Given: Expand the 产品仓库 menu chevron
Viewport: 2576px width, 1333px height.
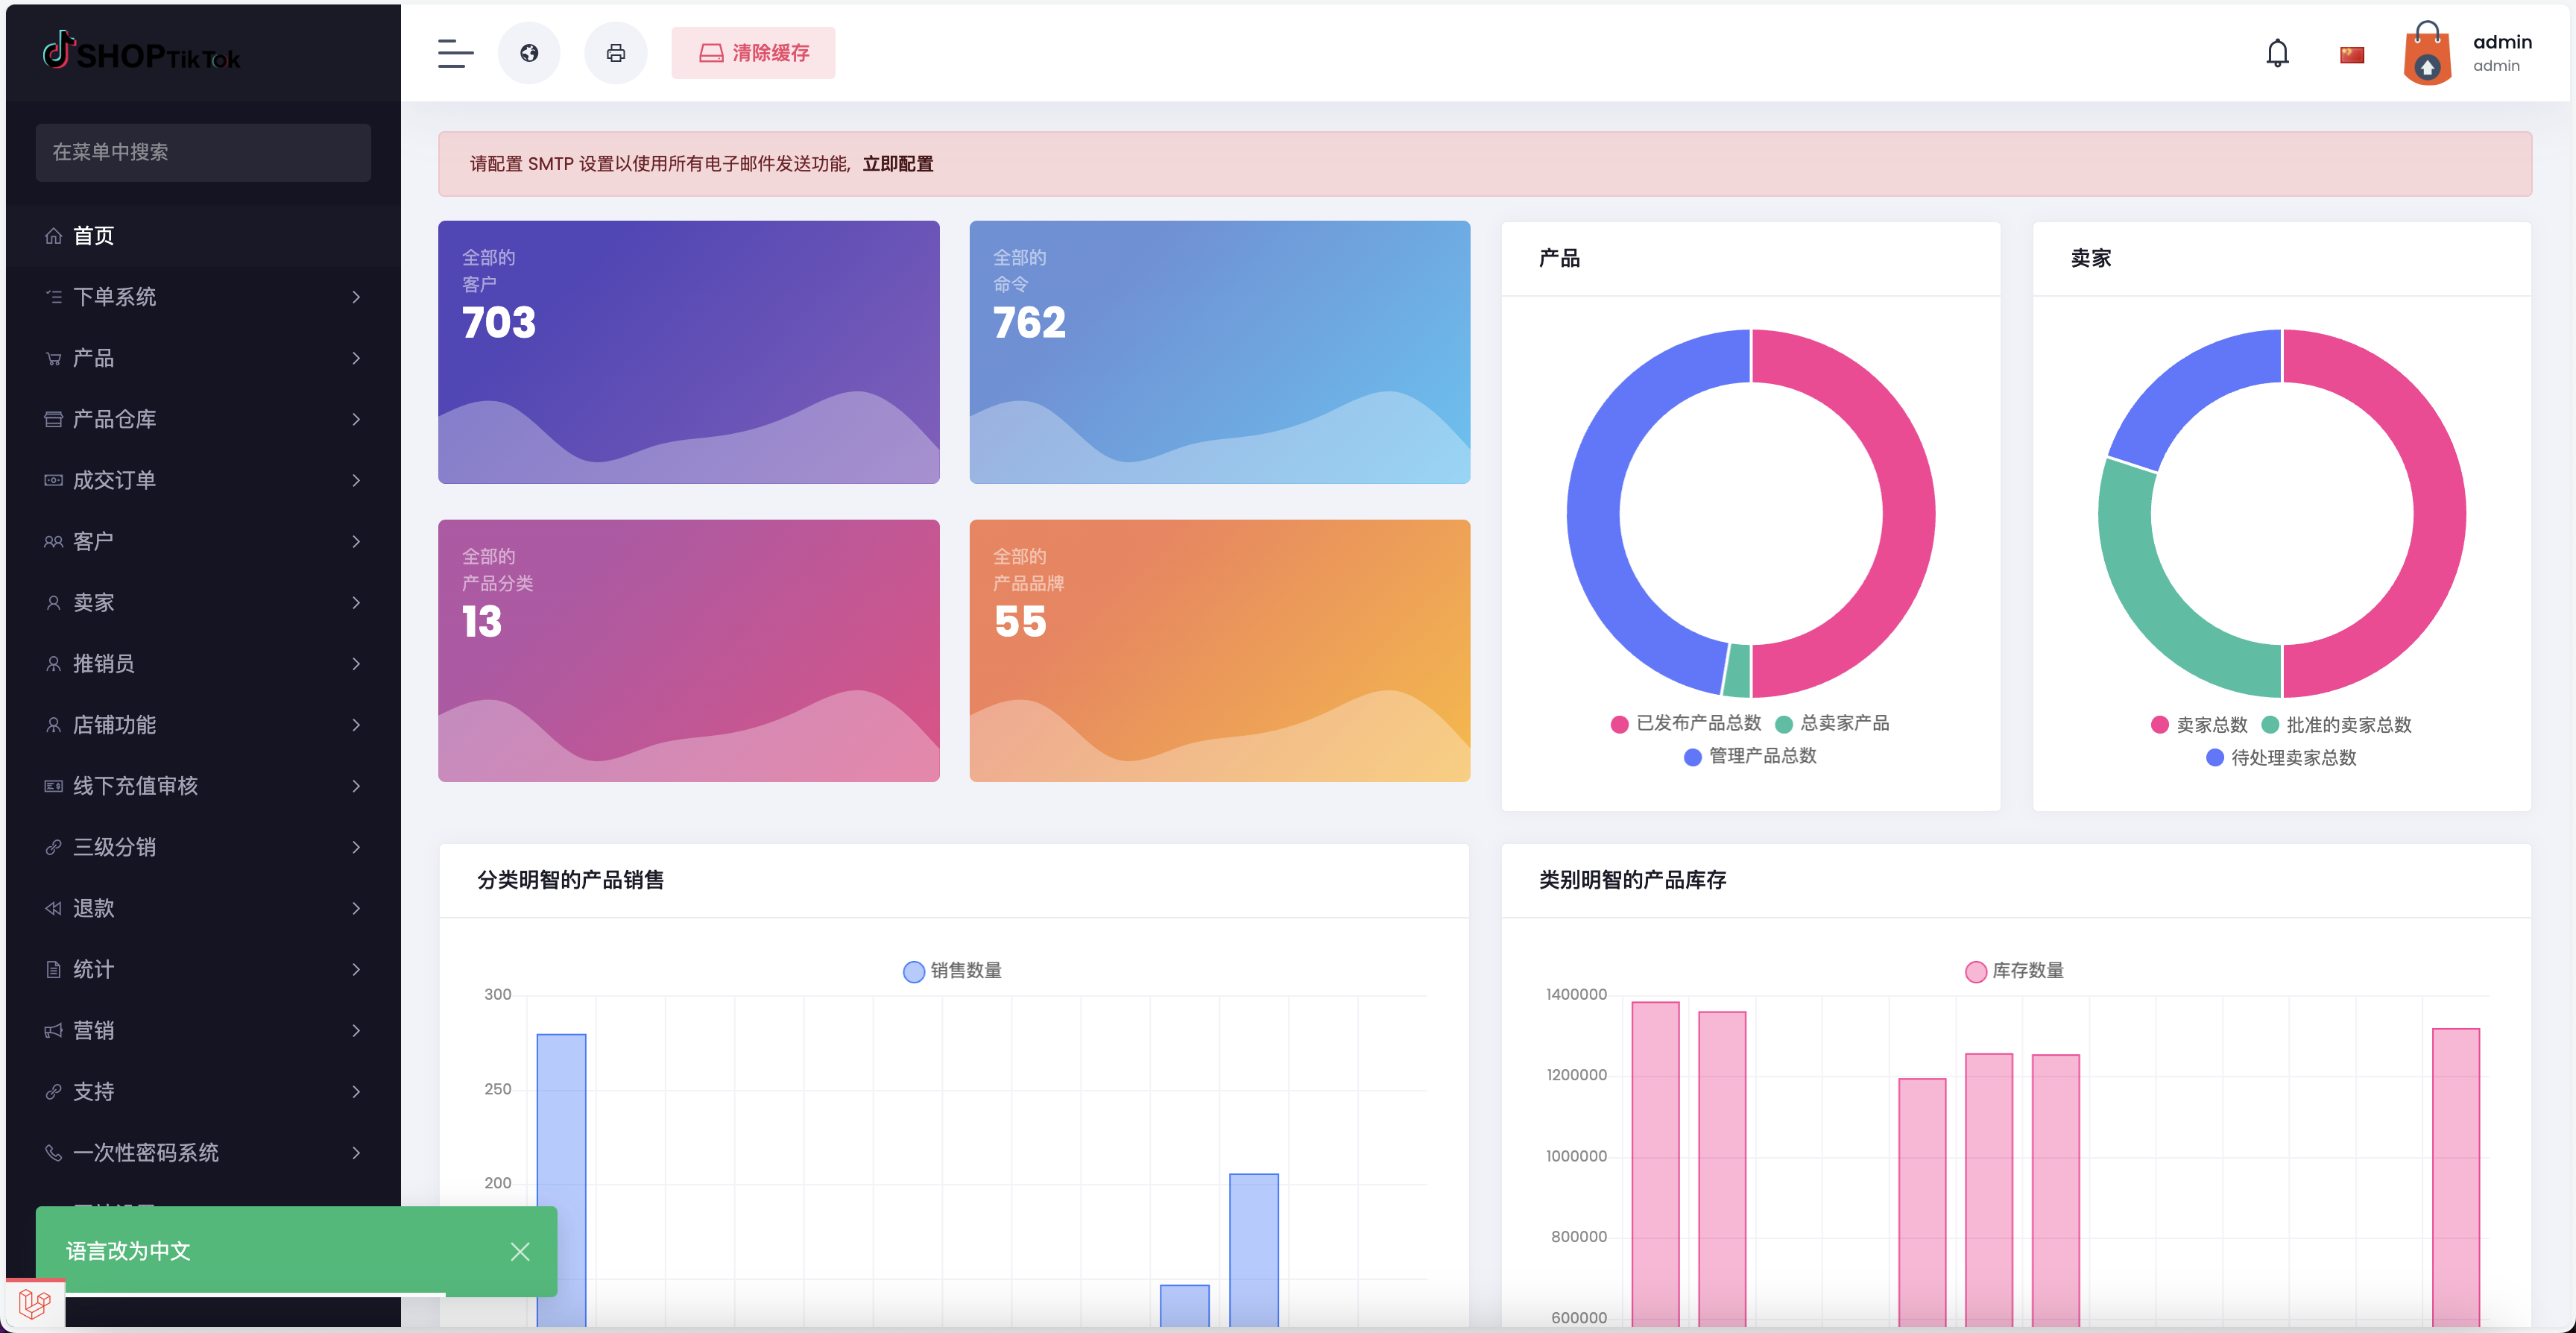Looking at the screenshot, I should pos(356,419).
